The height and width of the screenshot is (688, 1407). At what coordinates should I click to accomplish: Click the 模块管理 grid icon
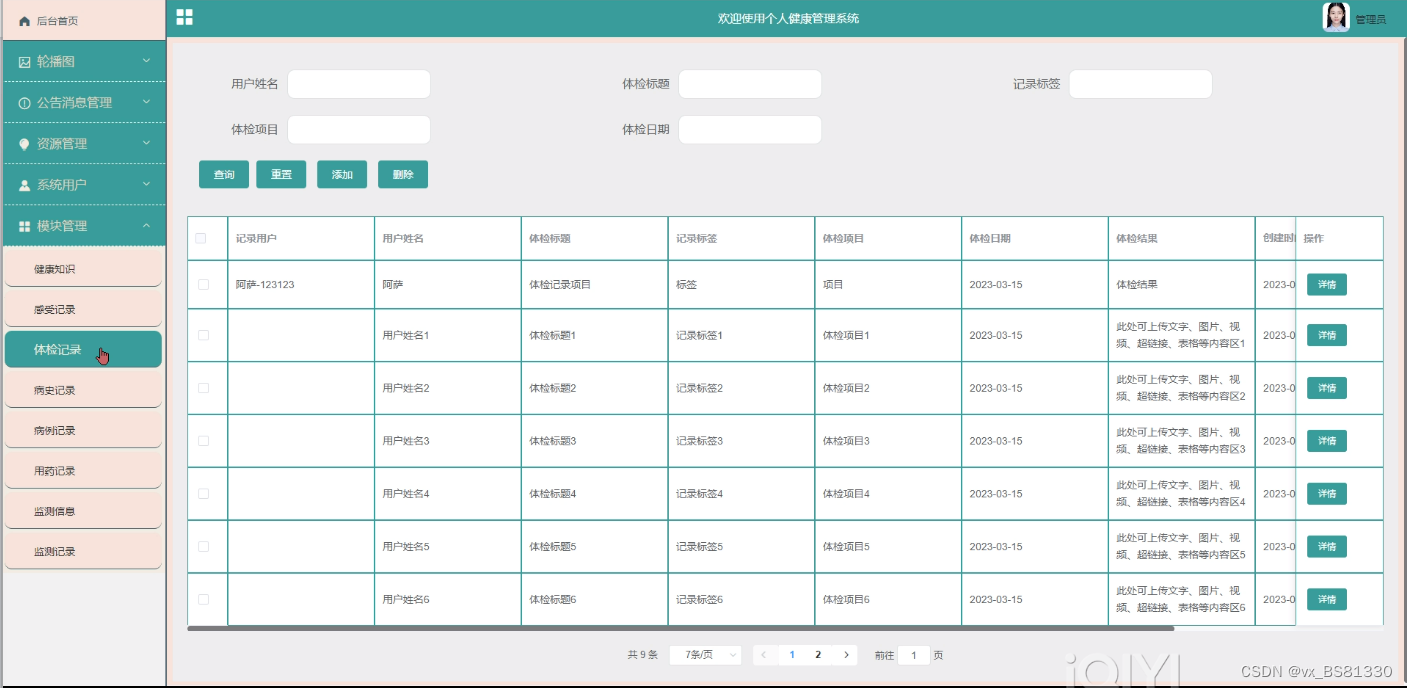pos(25,226)
